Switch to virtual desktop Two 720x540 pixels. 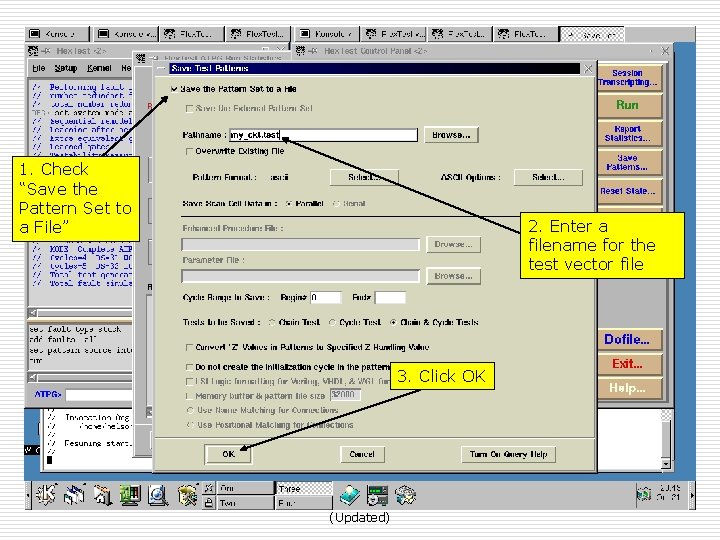click(244, 503)
